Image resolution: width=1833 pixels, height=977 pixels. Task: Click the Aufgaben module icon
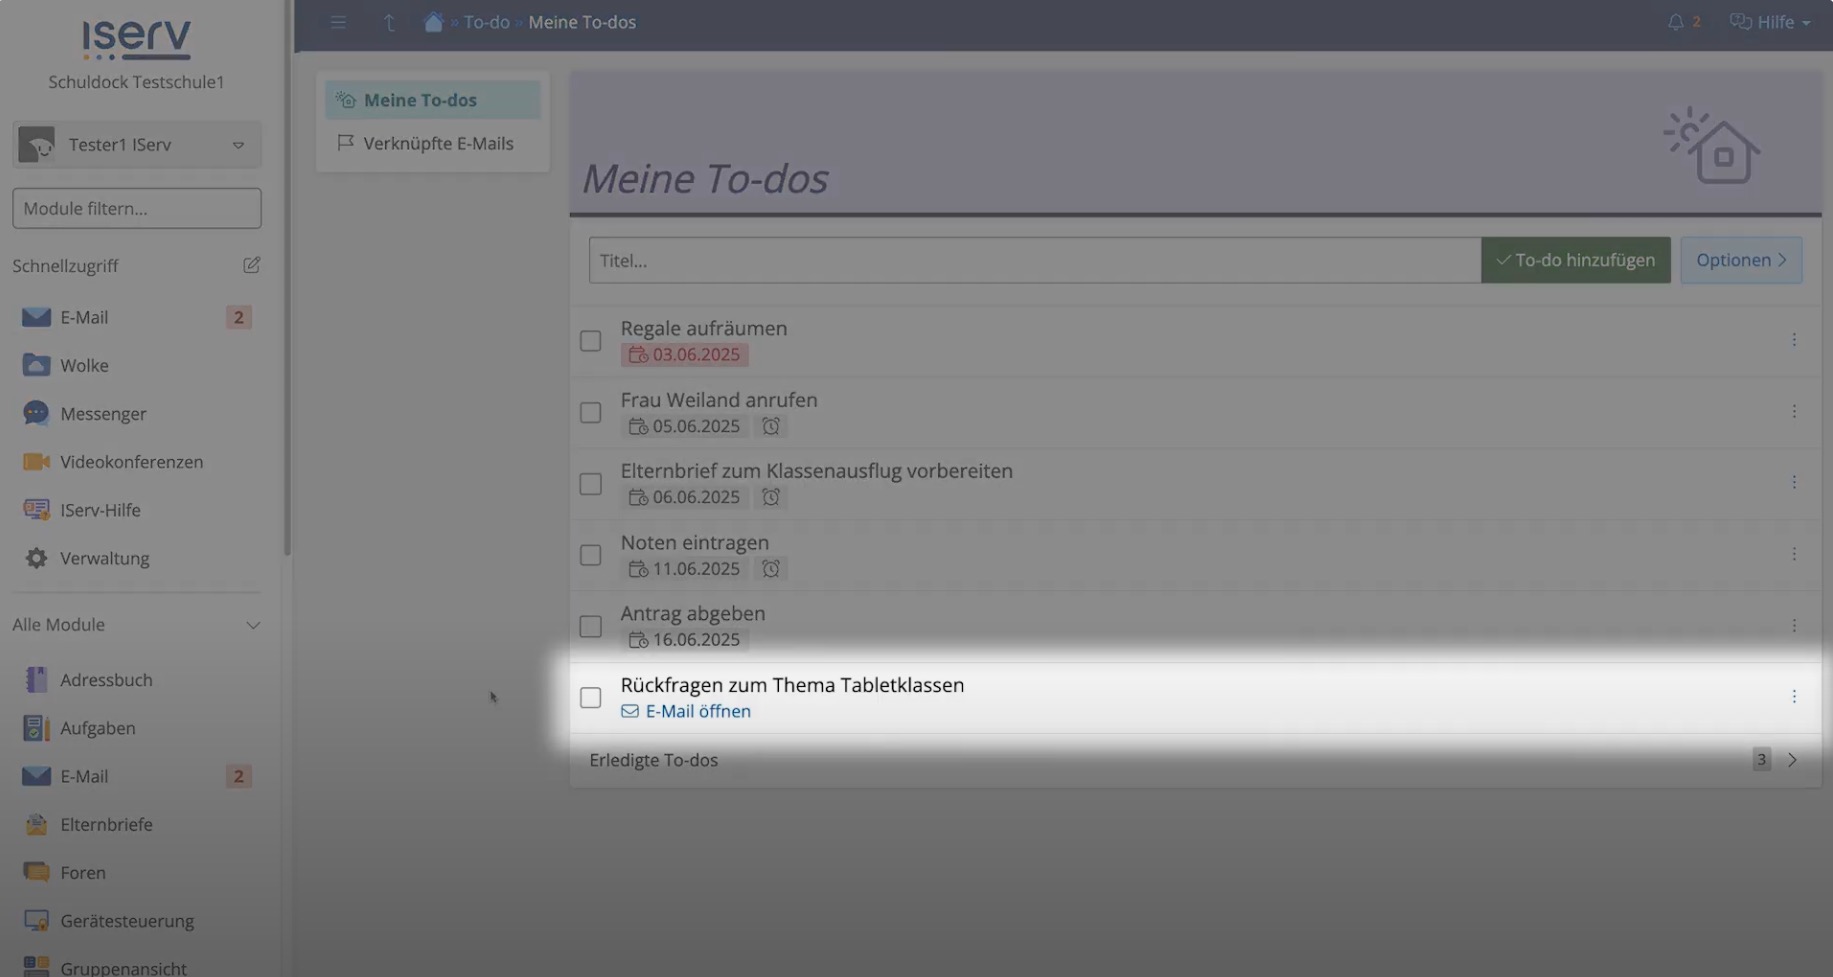[x=35, y=727]
